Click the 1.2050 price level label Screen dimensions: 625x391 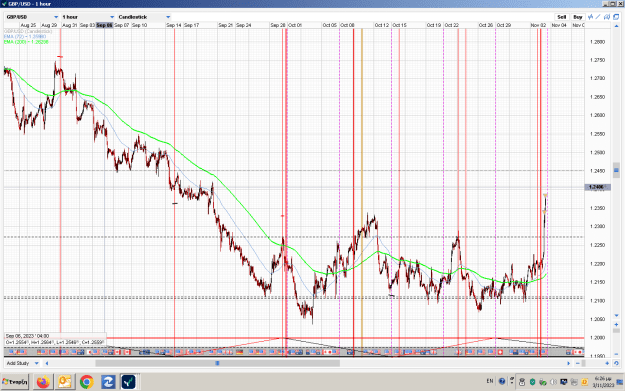pos(597,319)
